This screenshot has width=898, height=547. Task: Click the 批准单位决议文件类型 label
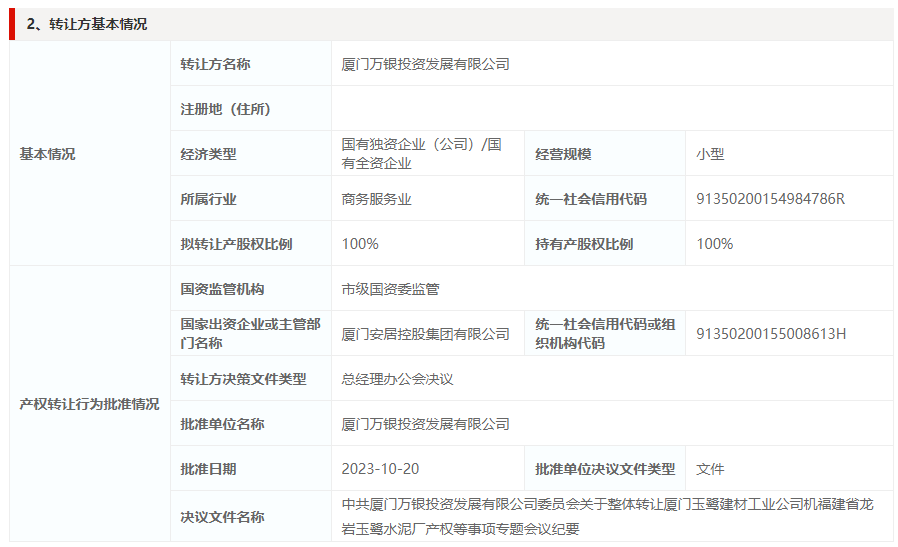pos(605,469)
